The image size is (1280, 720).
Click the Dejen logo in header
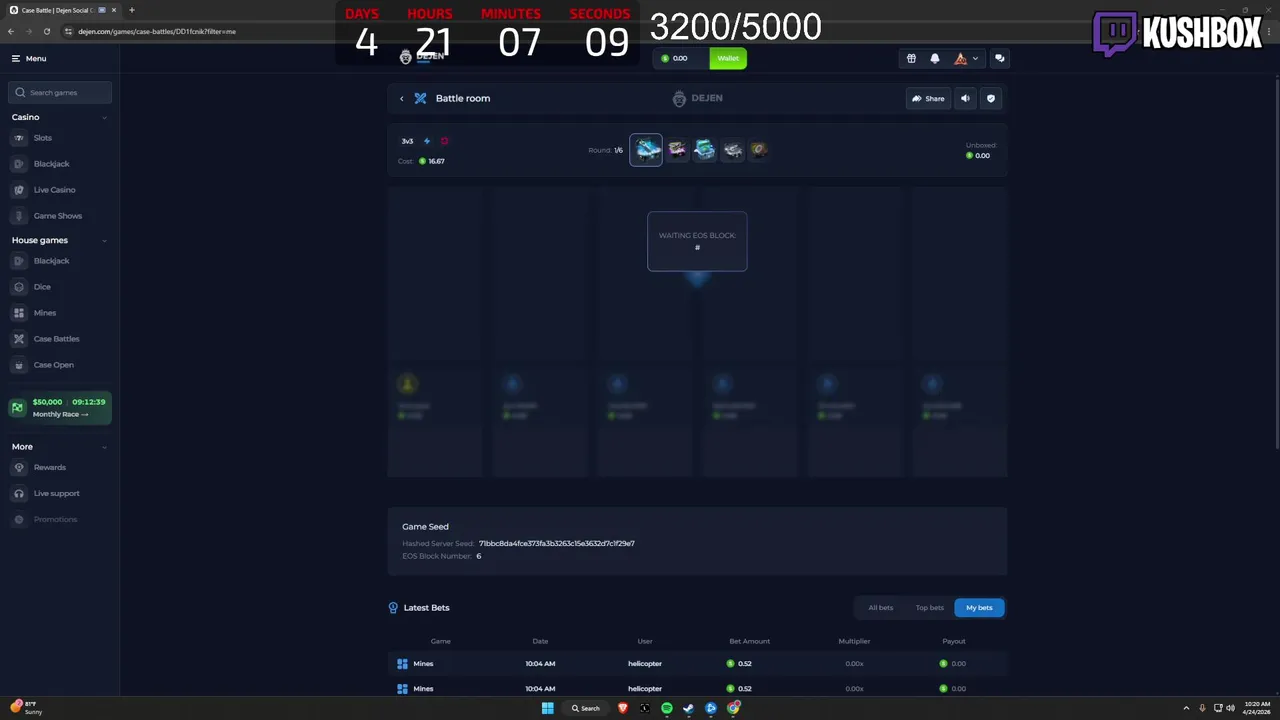click(422, 57)
